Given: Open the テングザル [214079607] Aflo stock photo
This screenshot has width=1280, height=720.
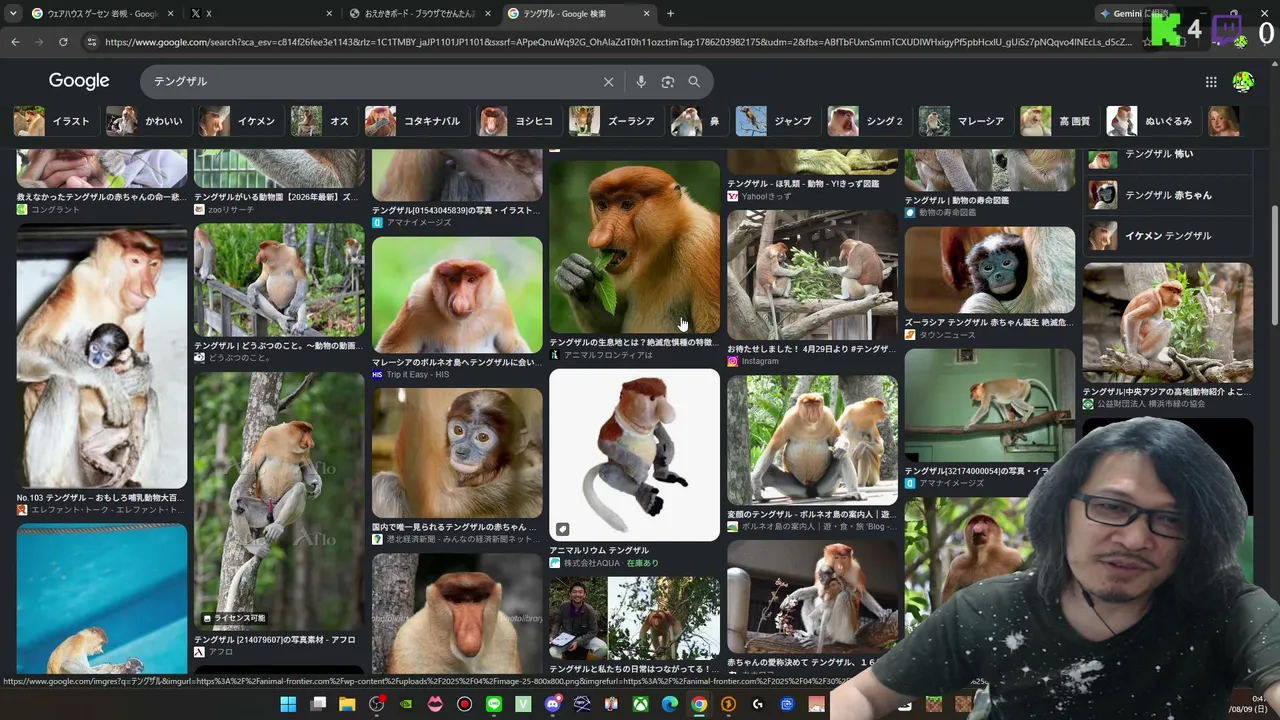Looking at the screenshot, I should pos(279,501).
